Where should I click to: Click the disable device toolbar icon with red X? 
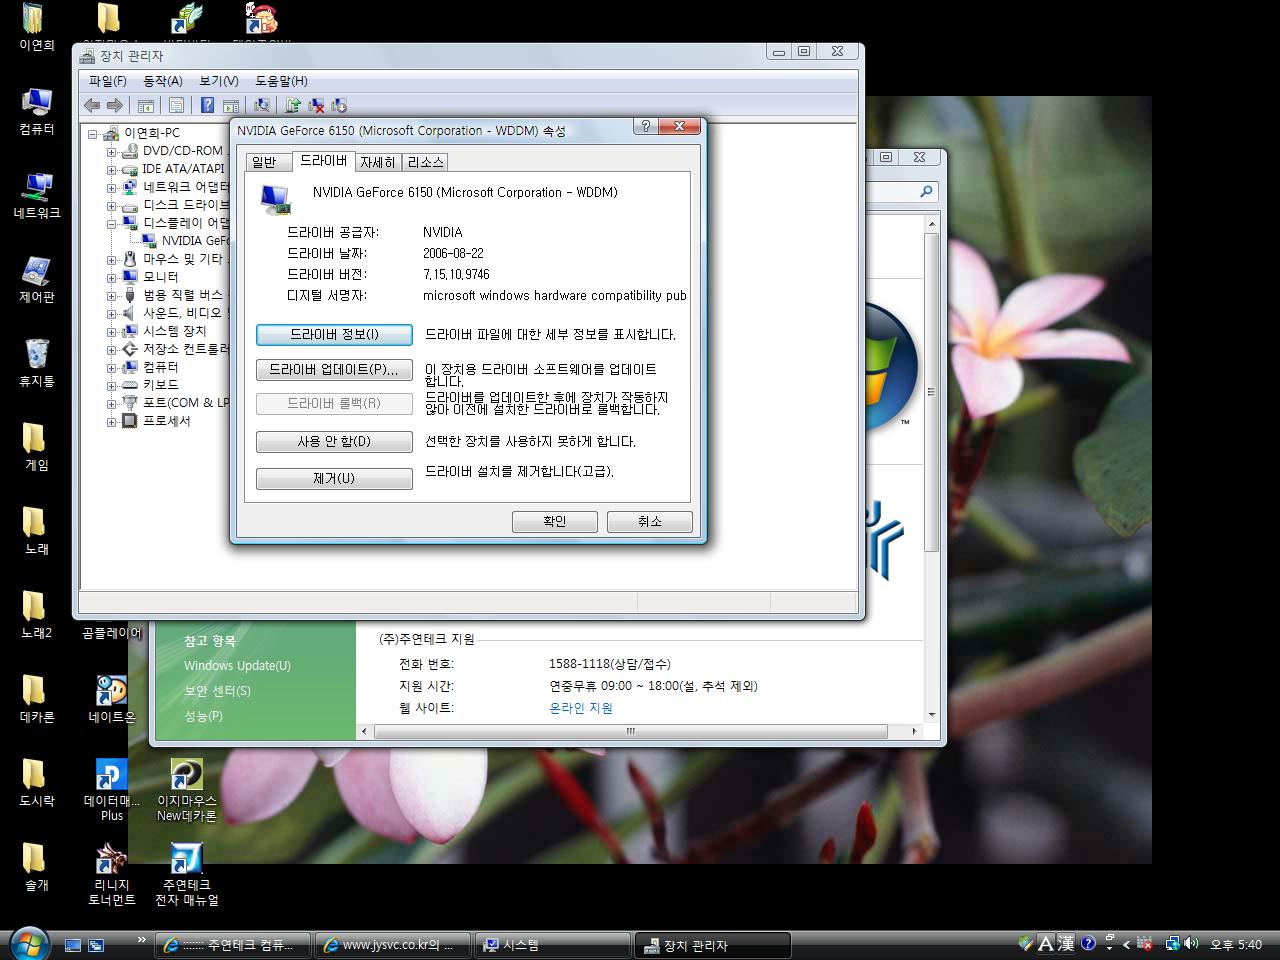pyautogui.click(x=316, y=105)
